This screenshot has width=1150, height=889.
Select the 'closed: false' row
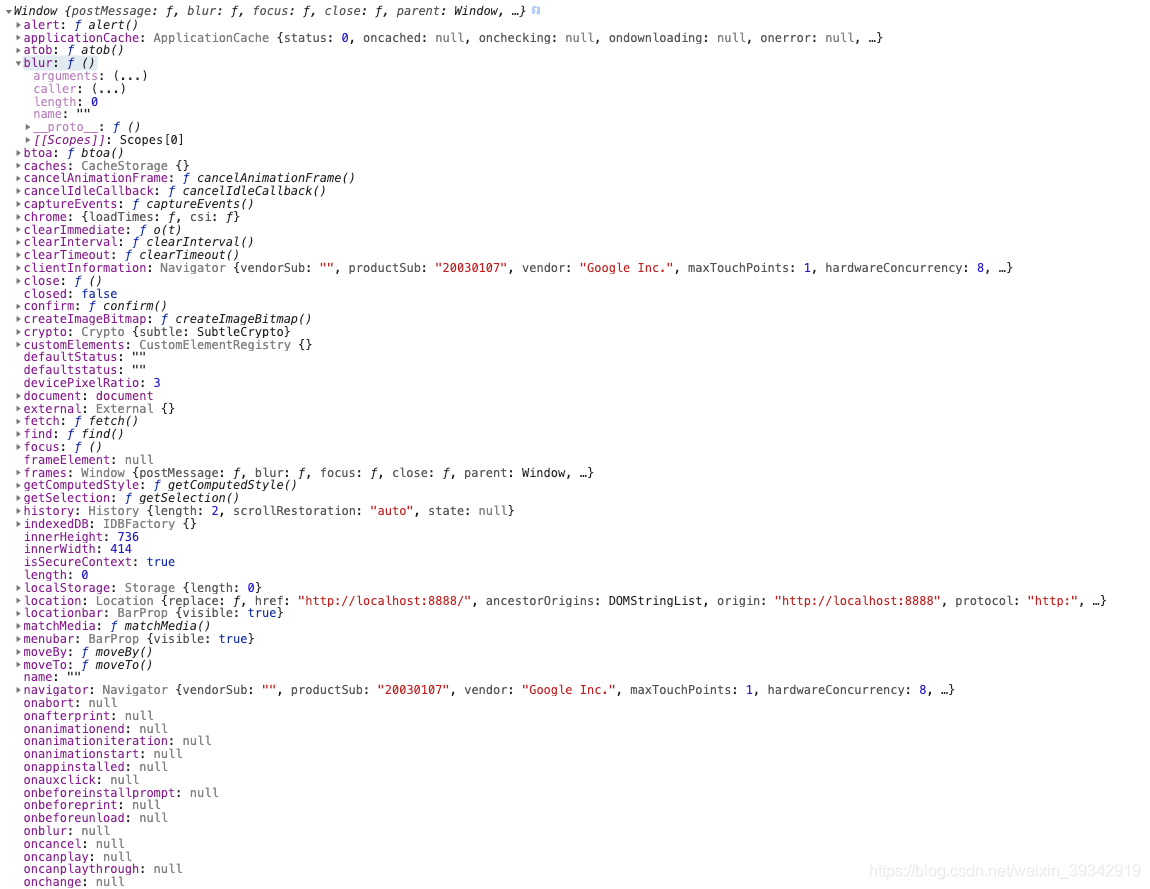point(70,293)
